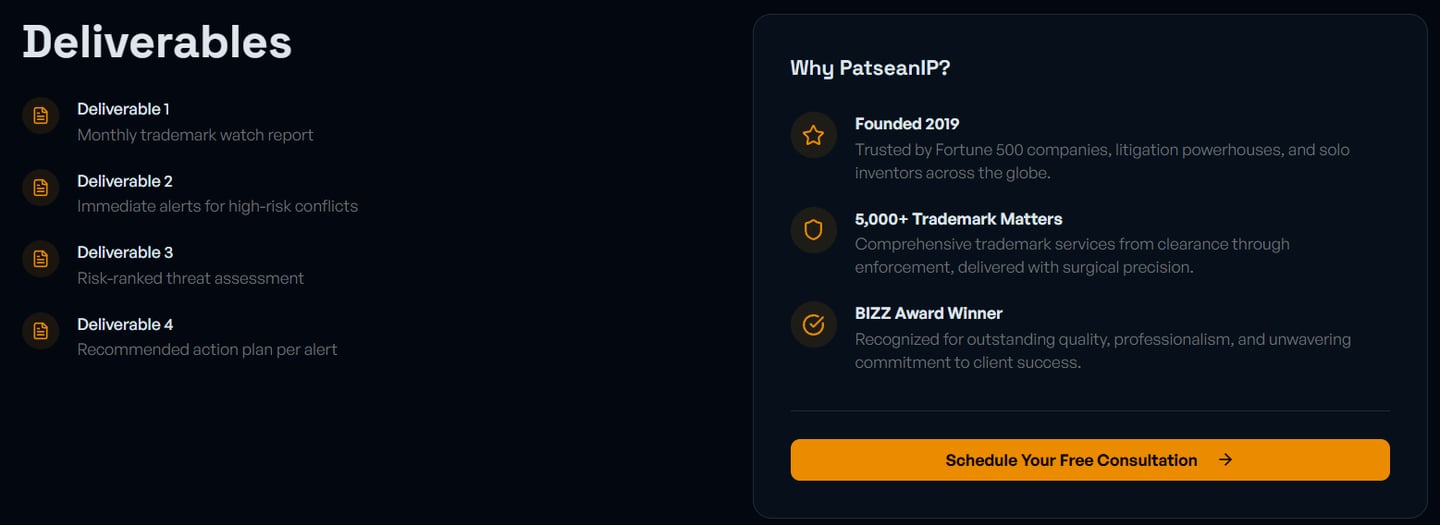Image resolution: width=1440 pixels, height=525 pixels.
Task: Click the star icon next to Founded 2019
Action: [813, 135]
